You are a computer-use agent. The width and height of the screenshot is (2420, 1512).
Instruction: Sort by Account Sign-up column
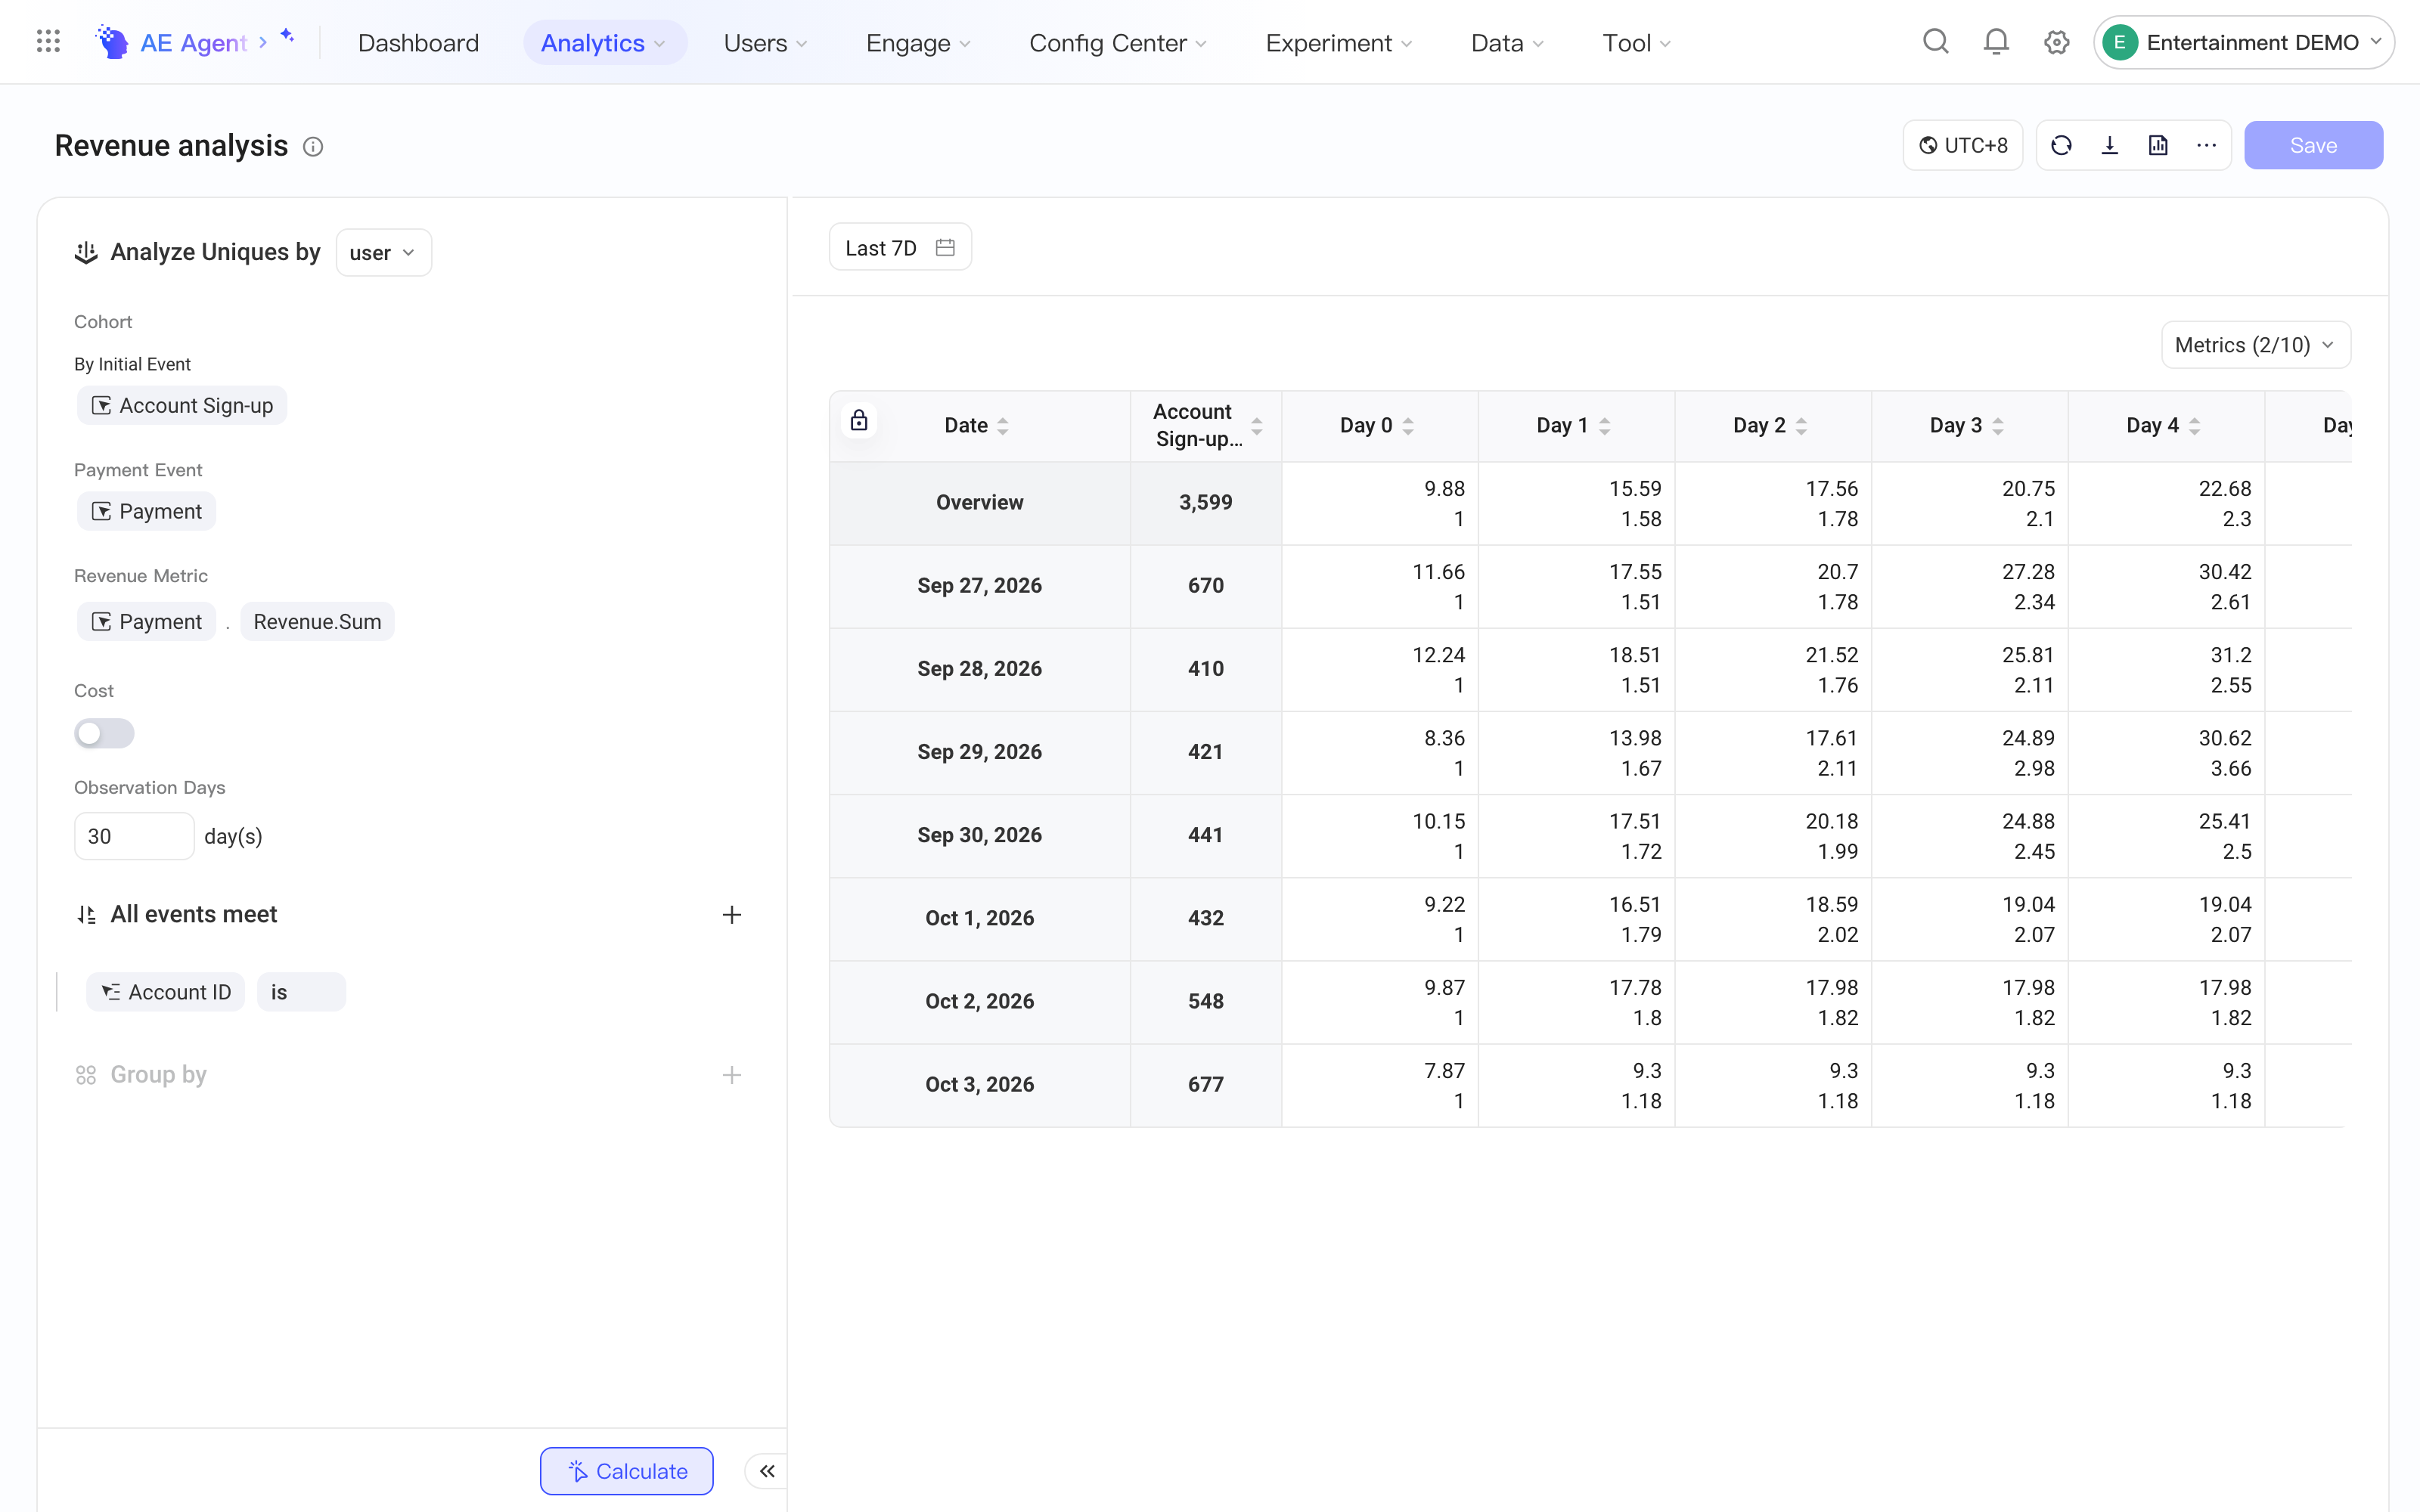pyautogui.click(x=1257, y=426)
